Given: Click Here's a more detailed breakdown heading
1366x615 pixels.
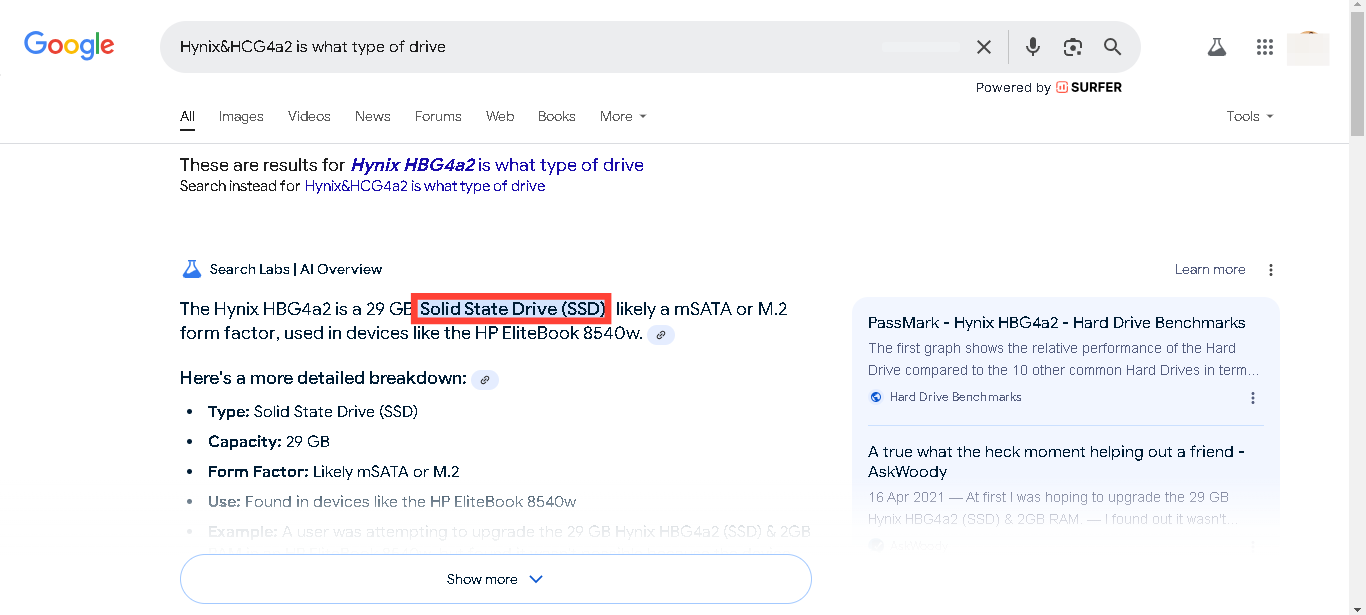Looking at the screenshot, I should (323, 379).
